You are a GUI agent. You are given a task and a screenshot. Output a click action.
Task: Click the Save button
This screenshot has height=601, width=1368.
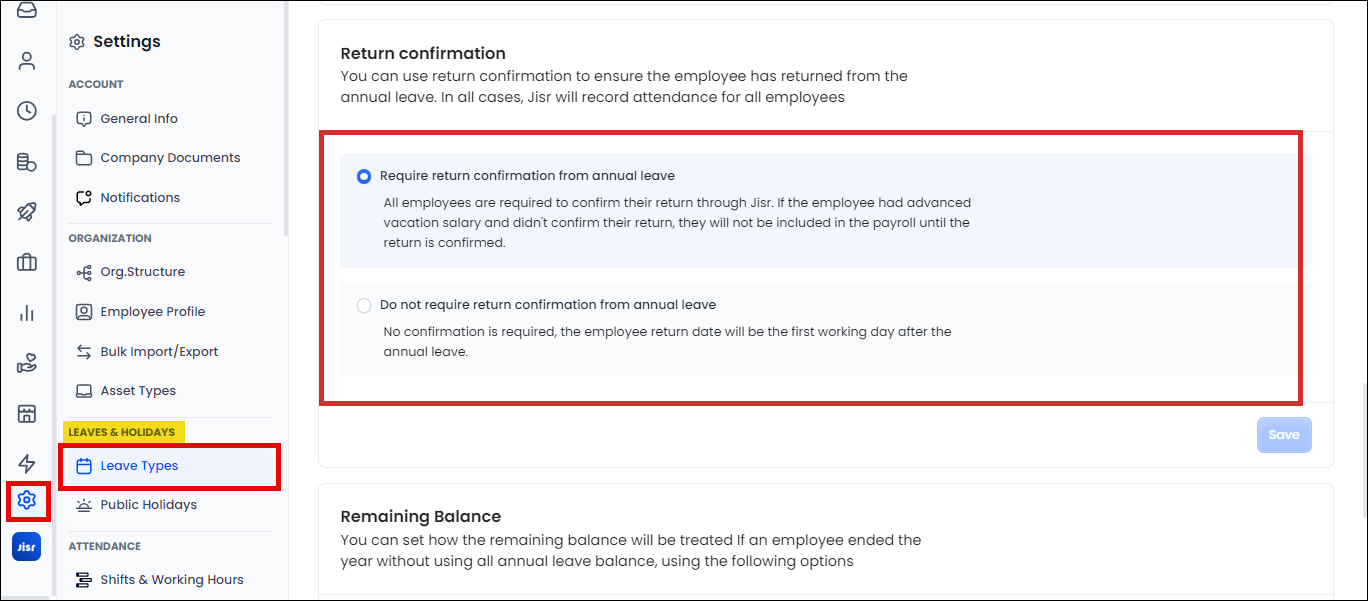[x=1283, y=435]
